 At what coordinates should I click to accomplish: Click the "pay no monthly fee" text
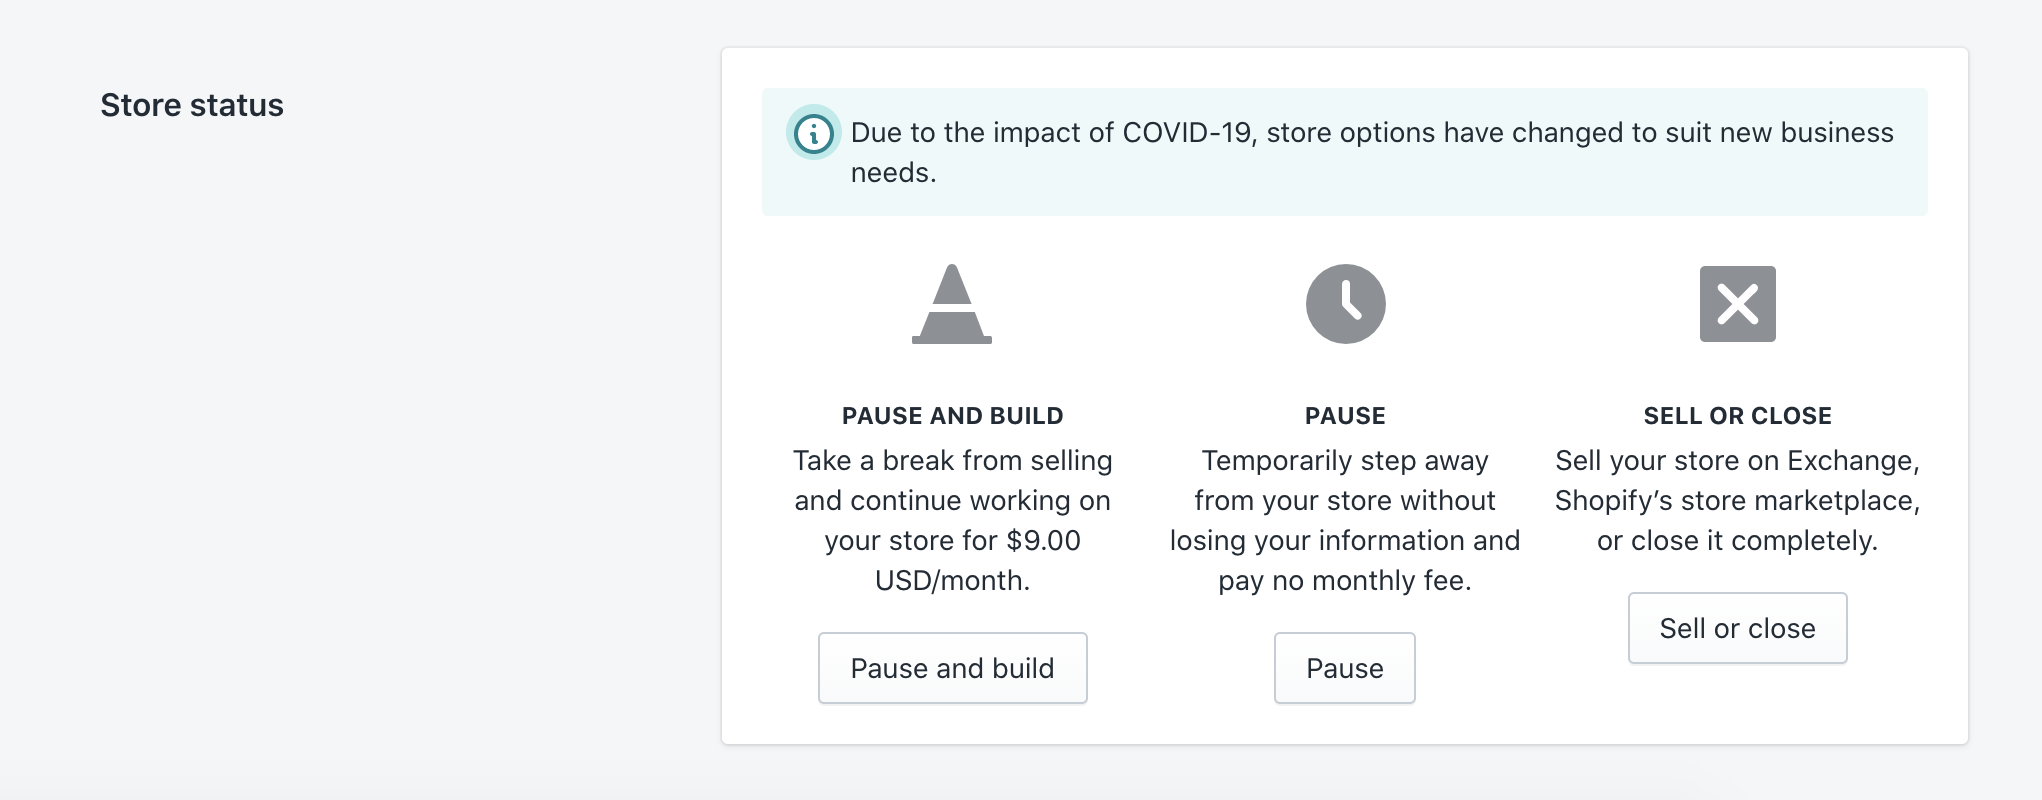click(1345, 581)
